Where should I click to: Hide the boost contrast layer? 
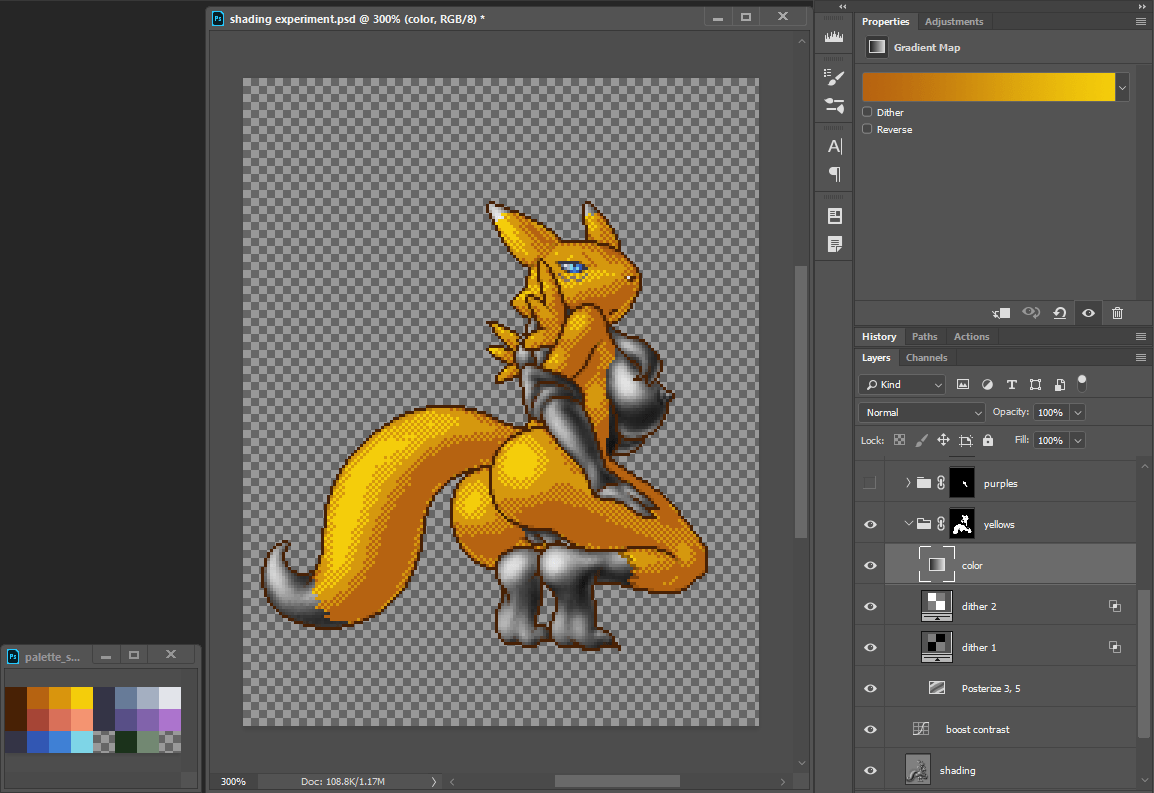(x=870, y=729)
